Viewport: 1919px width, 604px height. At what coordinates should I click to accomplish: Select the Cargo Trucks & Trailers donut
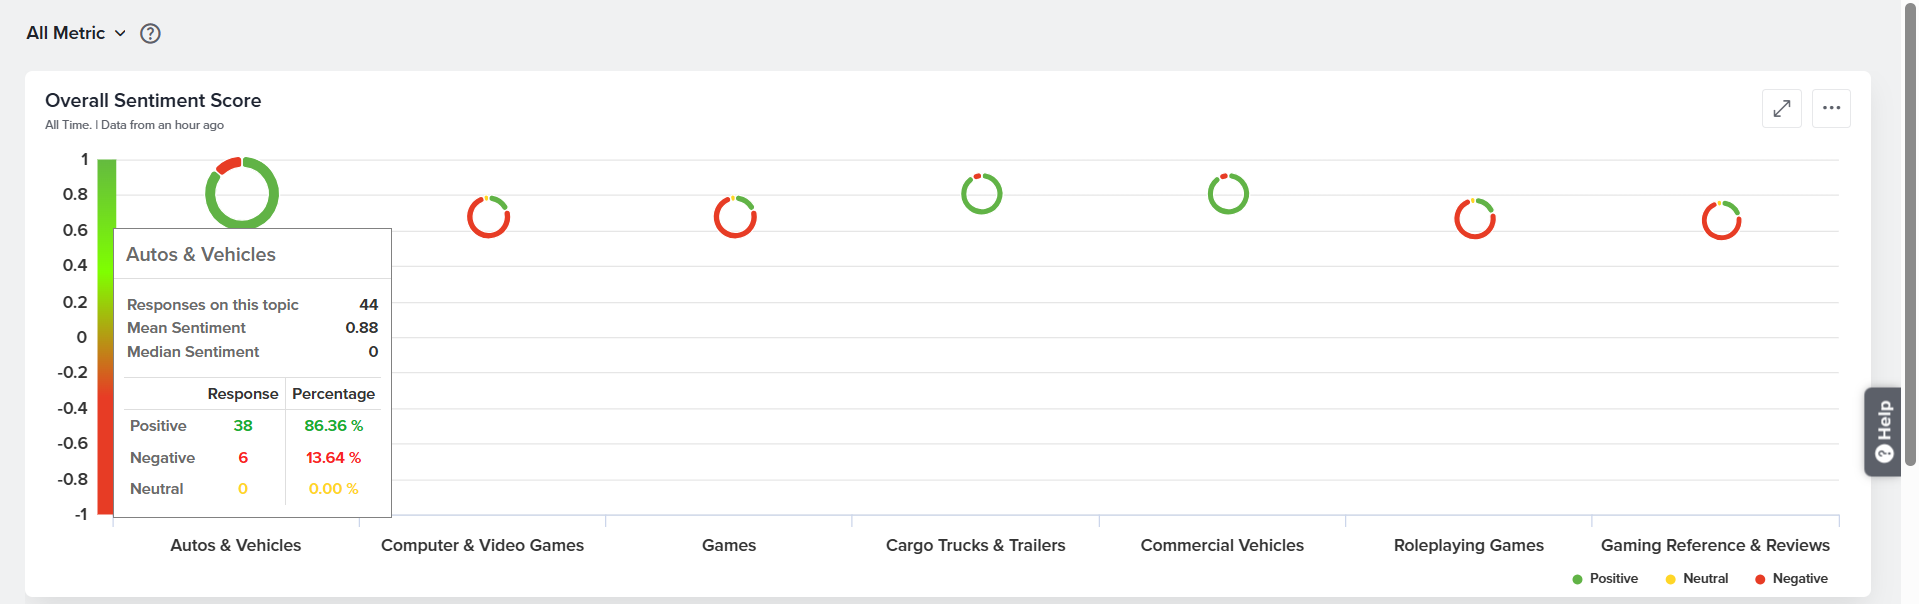(982, 193)
